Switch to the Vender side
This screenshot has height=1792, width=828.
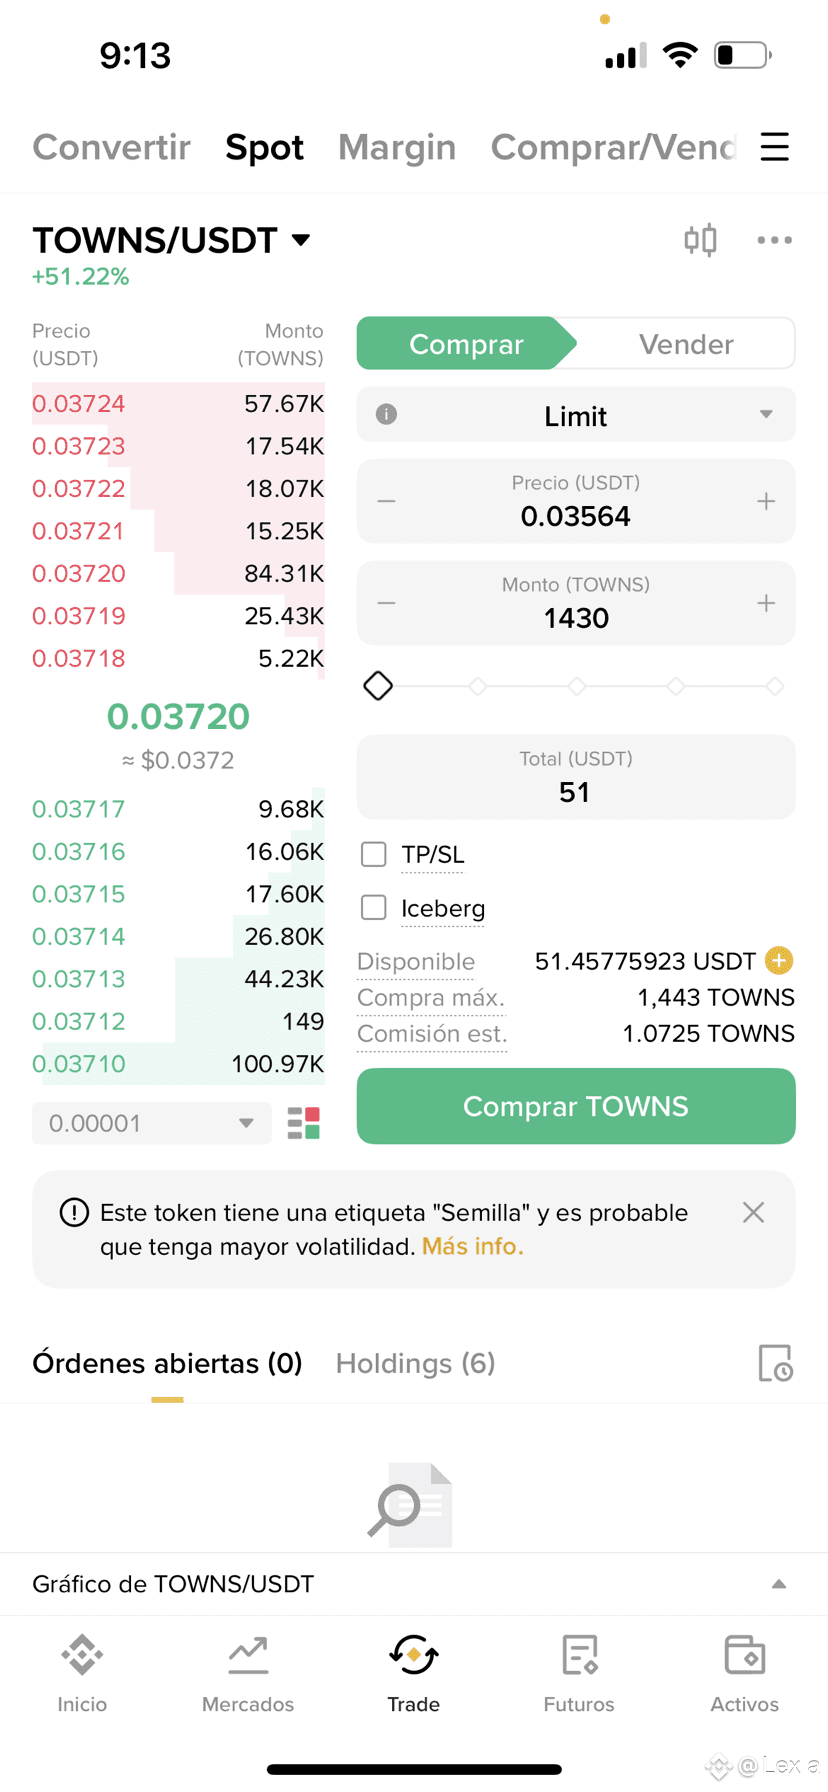(x=686, y=344)
